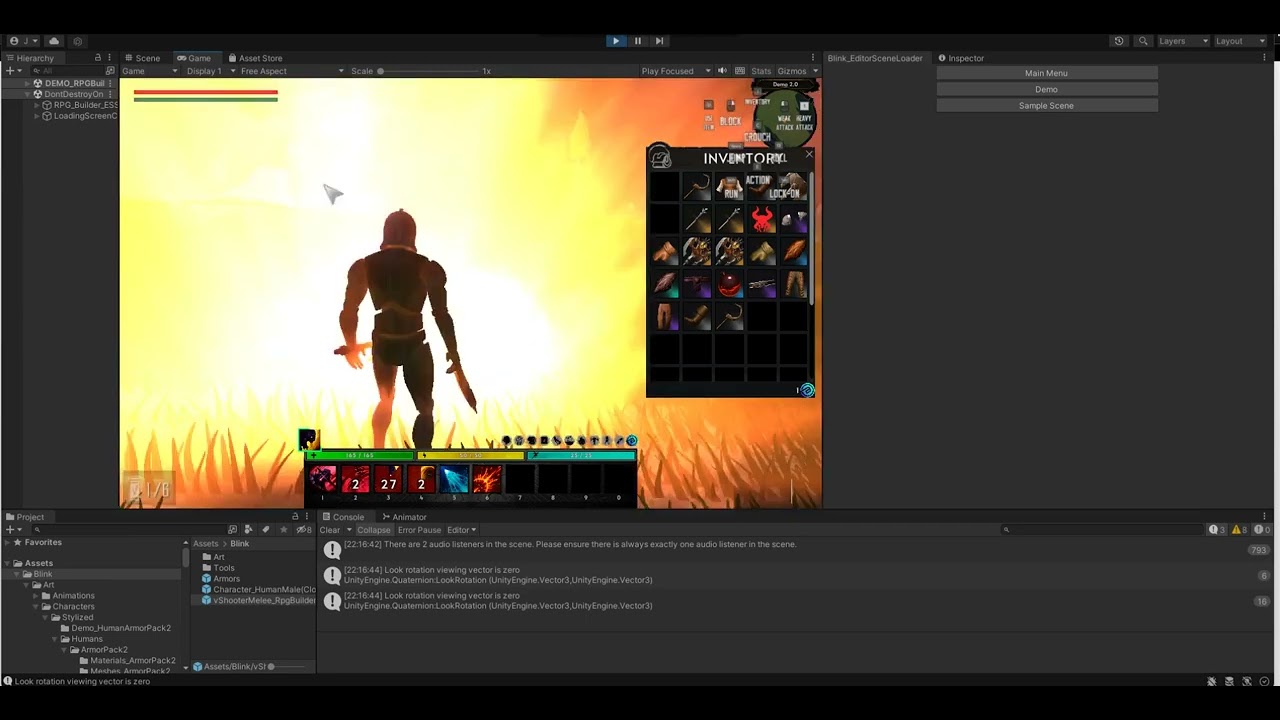The image size is (1280, 720).
Task: Advance one frame with the Step button
Action: click(x=659, y=41)
